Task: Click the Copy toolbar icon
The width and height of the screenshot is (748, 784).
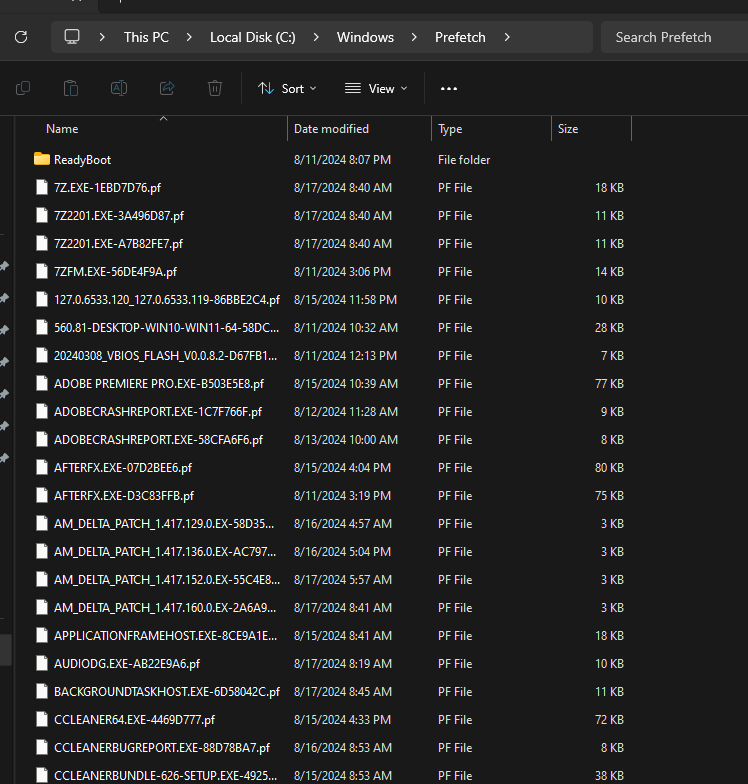Action: [23, 88]
